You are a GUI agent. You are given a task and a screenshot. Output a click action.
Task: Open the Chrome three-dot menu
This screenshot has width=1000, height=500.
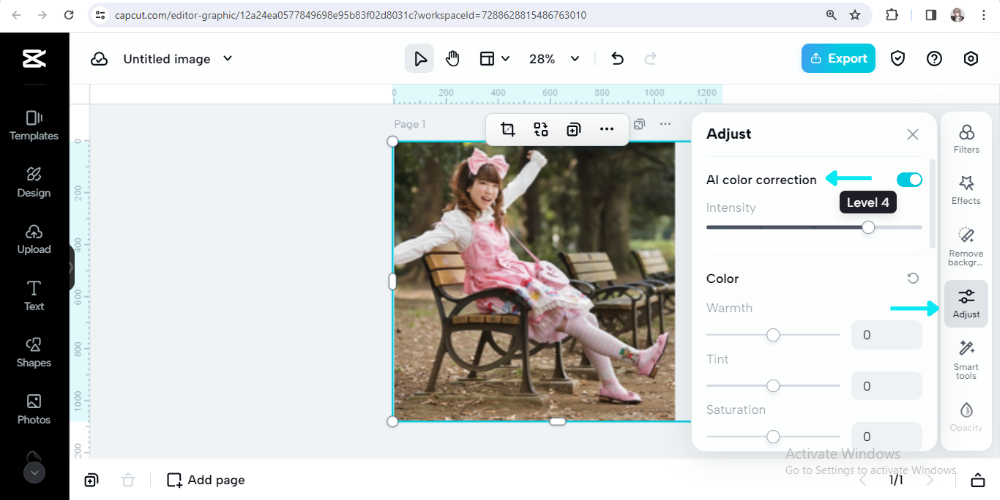[x=983, y=15]
